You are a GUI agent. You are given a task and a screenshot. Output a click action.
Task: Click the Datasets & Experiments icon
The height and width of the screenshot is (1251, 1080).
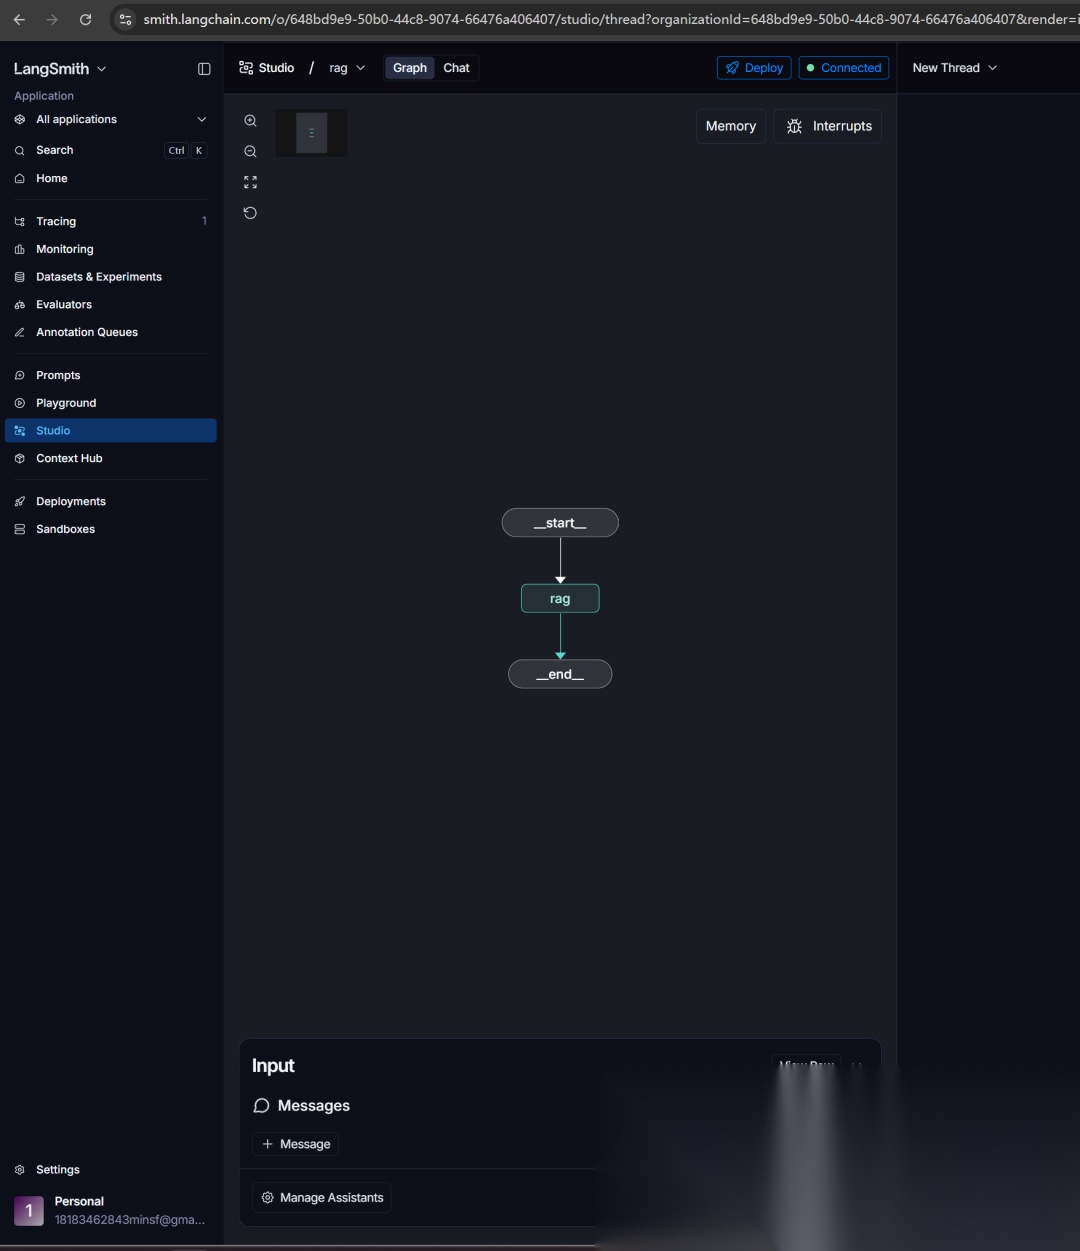pos(20,277)
